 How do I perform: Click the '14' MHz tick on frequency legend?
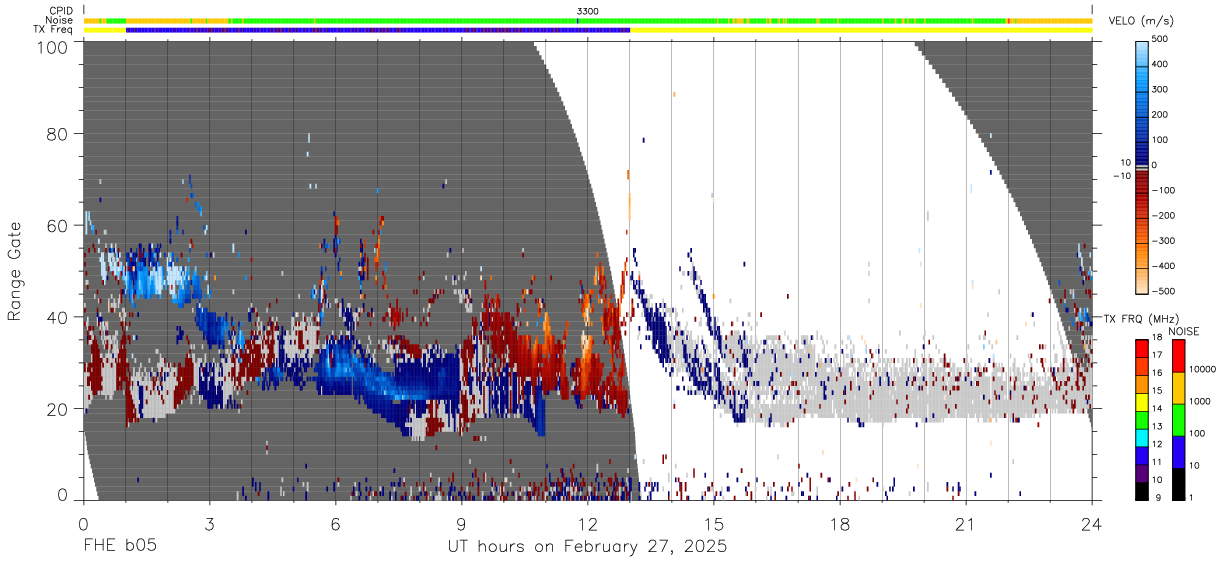pyautogui.click(x=1159, y=409)
